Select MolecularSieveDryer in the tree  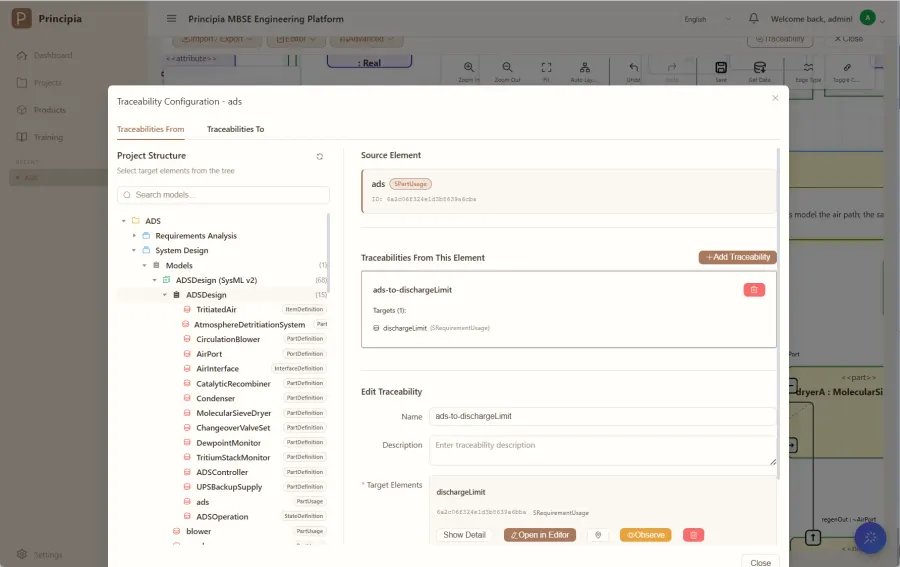[x=234, y=413]
